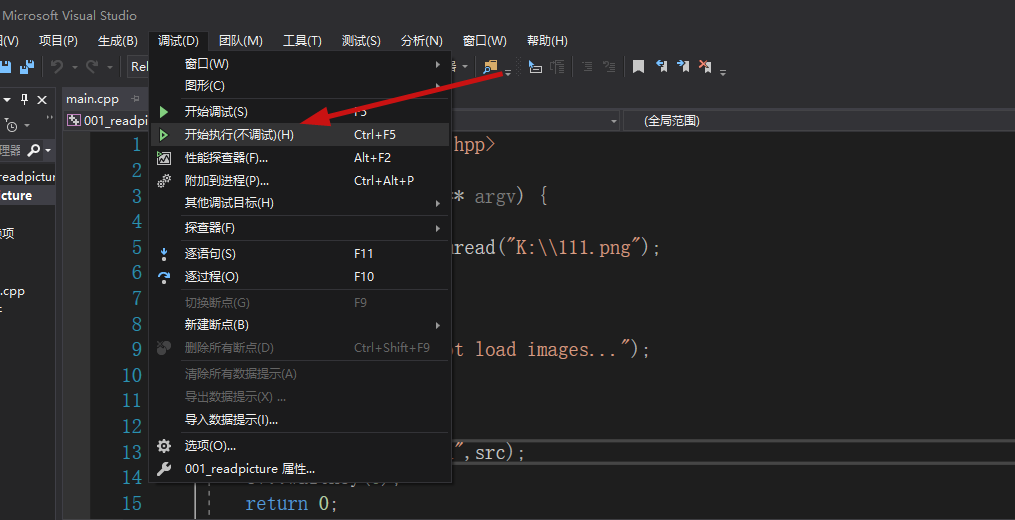Go to the next bookmark
The width and height of the screenshot is (1015, 520).
pos(683,66)
